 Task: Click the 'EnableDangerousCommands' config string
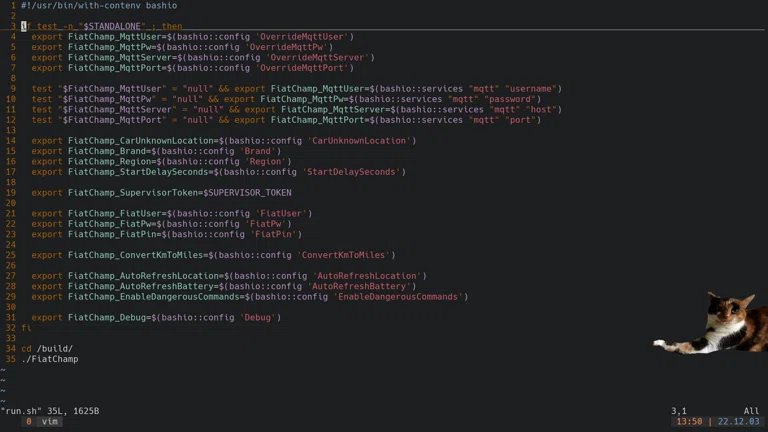pyautogui.click(x=398, y=297)
